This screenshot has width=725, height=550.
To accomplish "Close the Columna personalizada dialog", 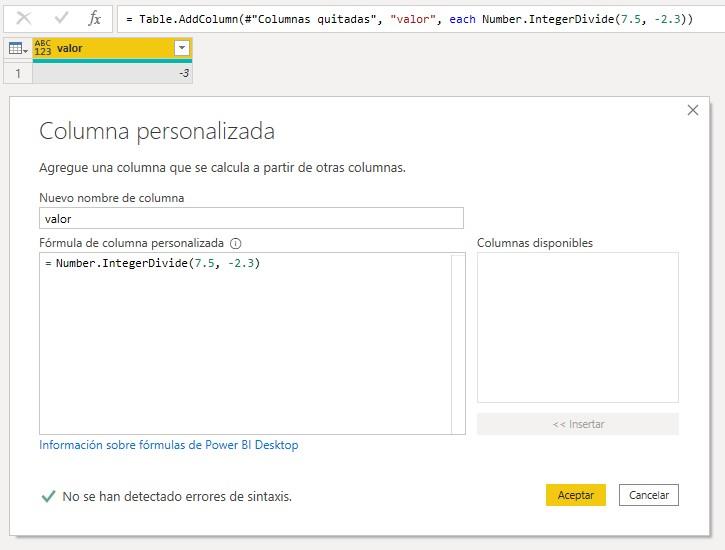I will (x=693, y=110).
